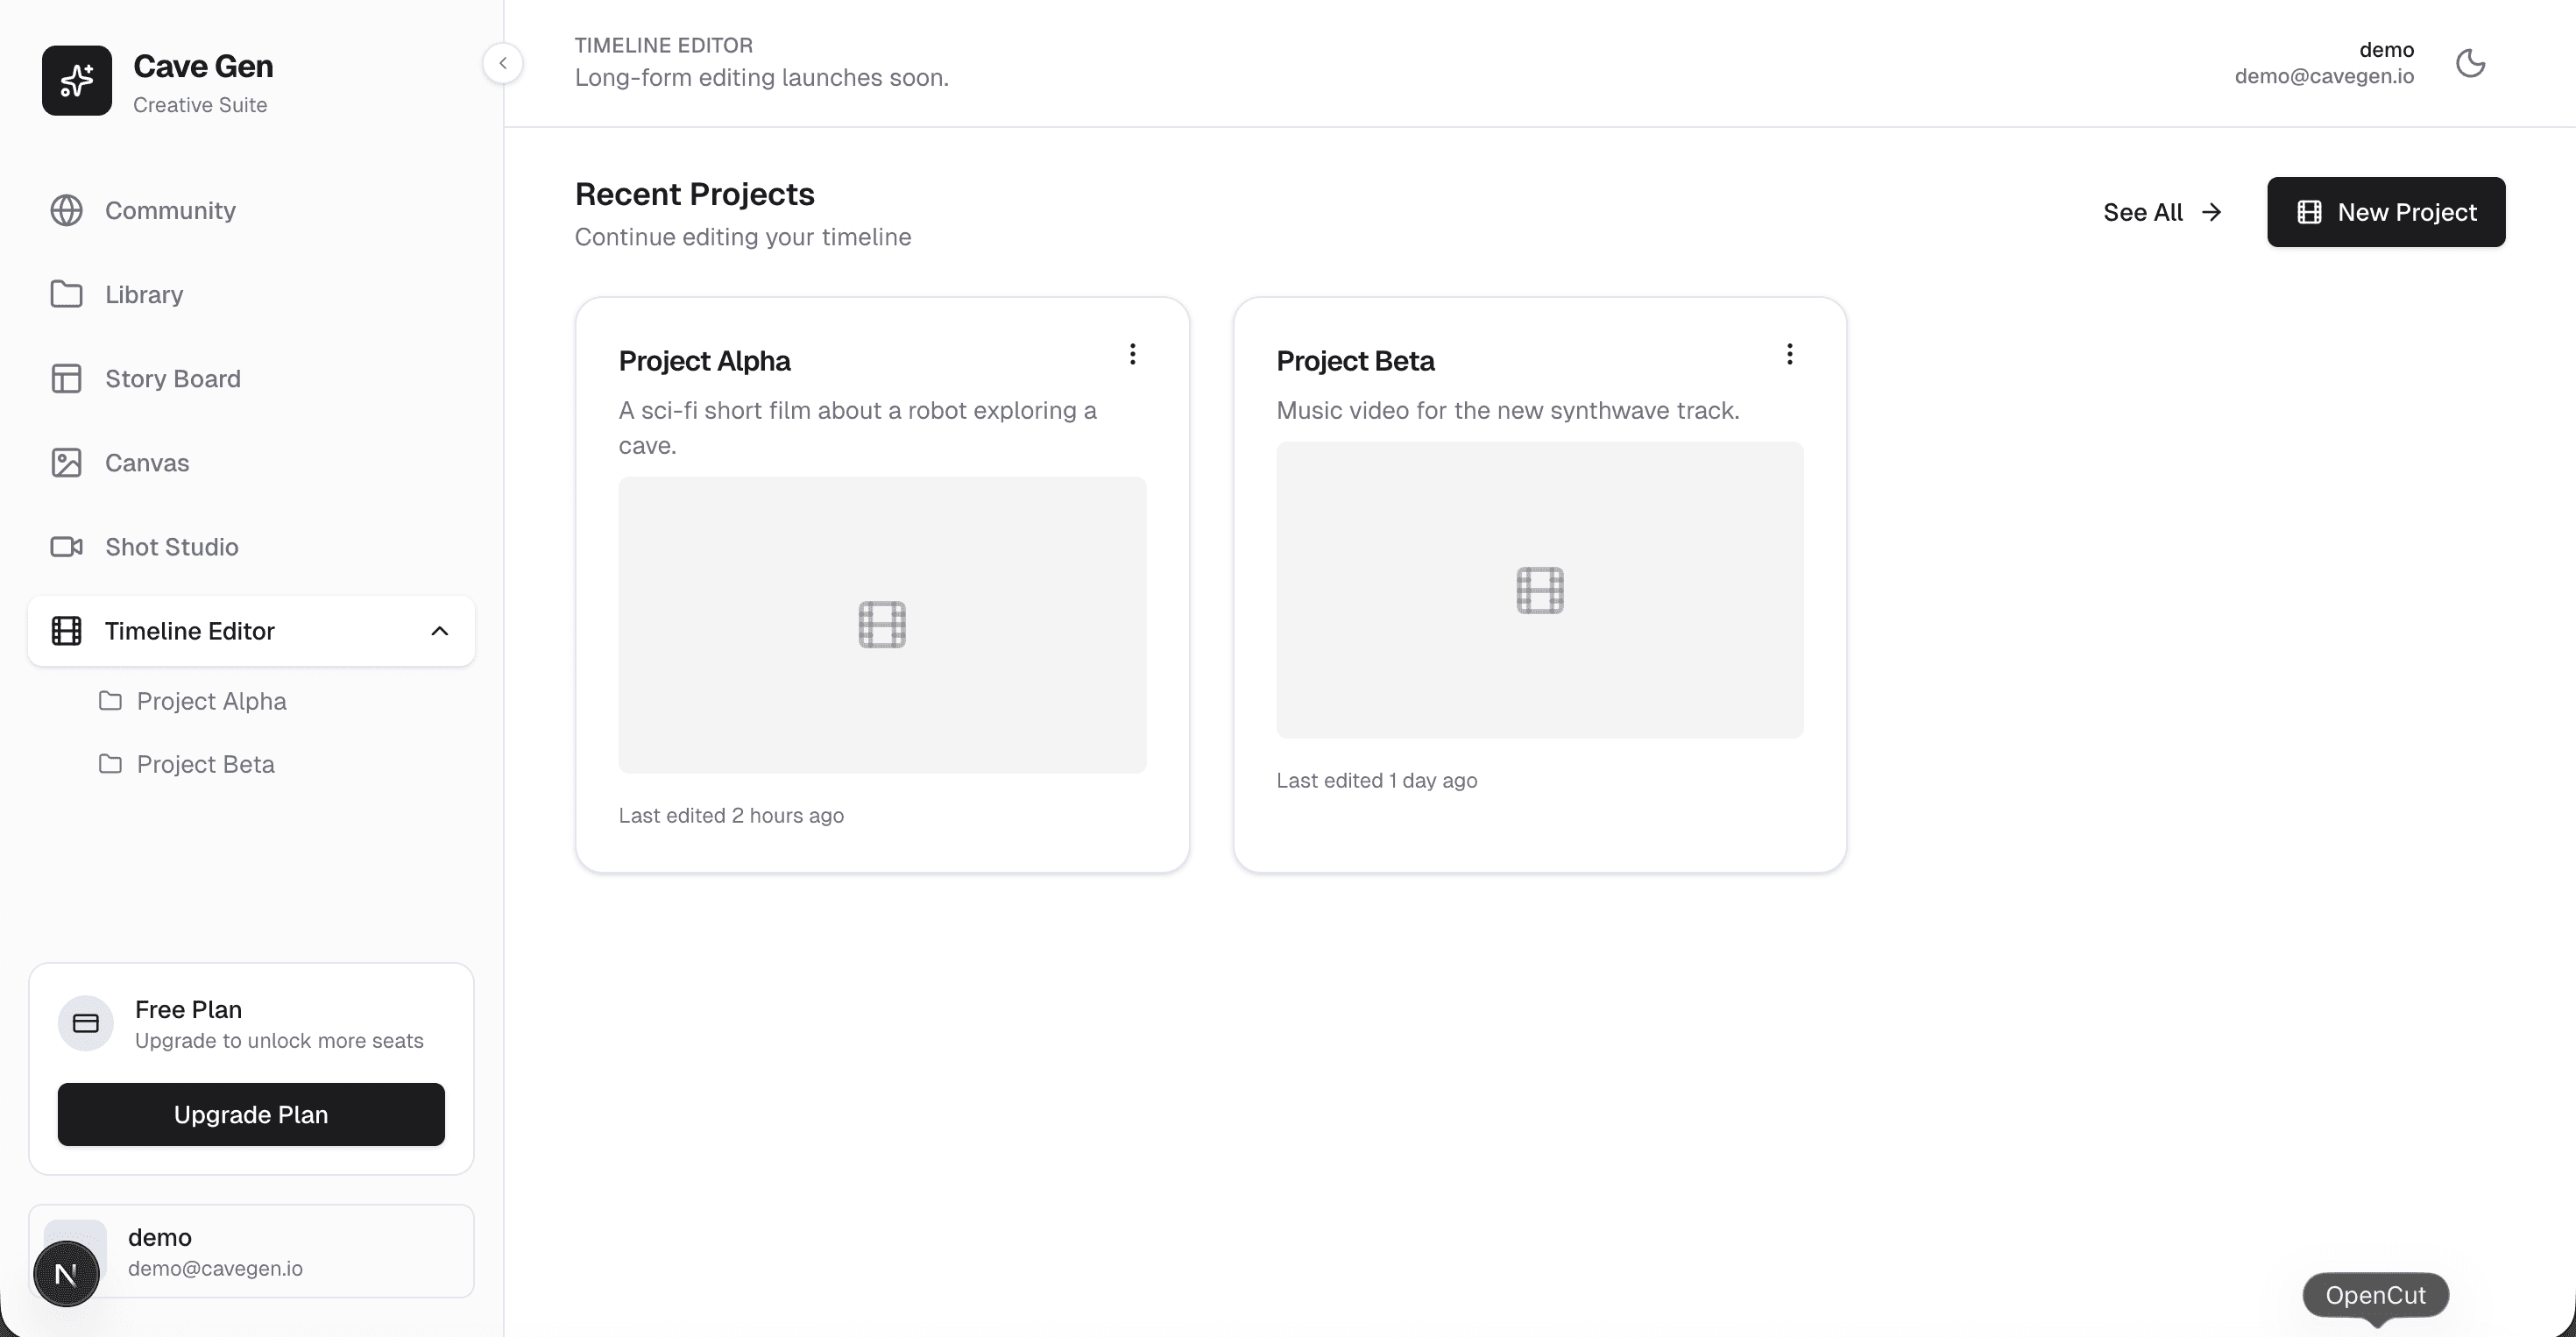Select Project Alpha in sidebar tree
Viewport: 2576px width, 1337px height.
211,701
